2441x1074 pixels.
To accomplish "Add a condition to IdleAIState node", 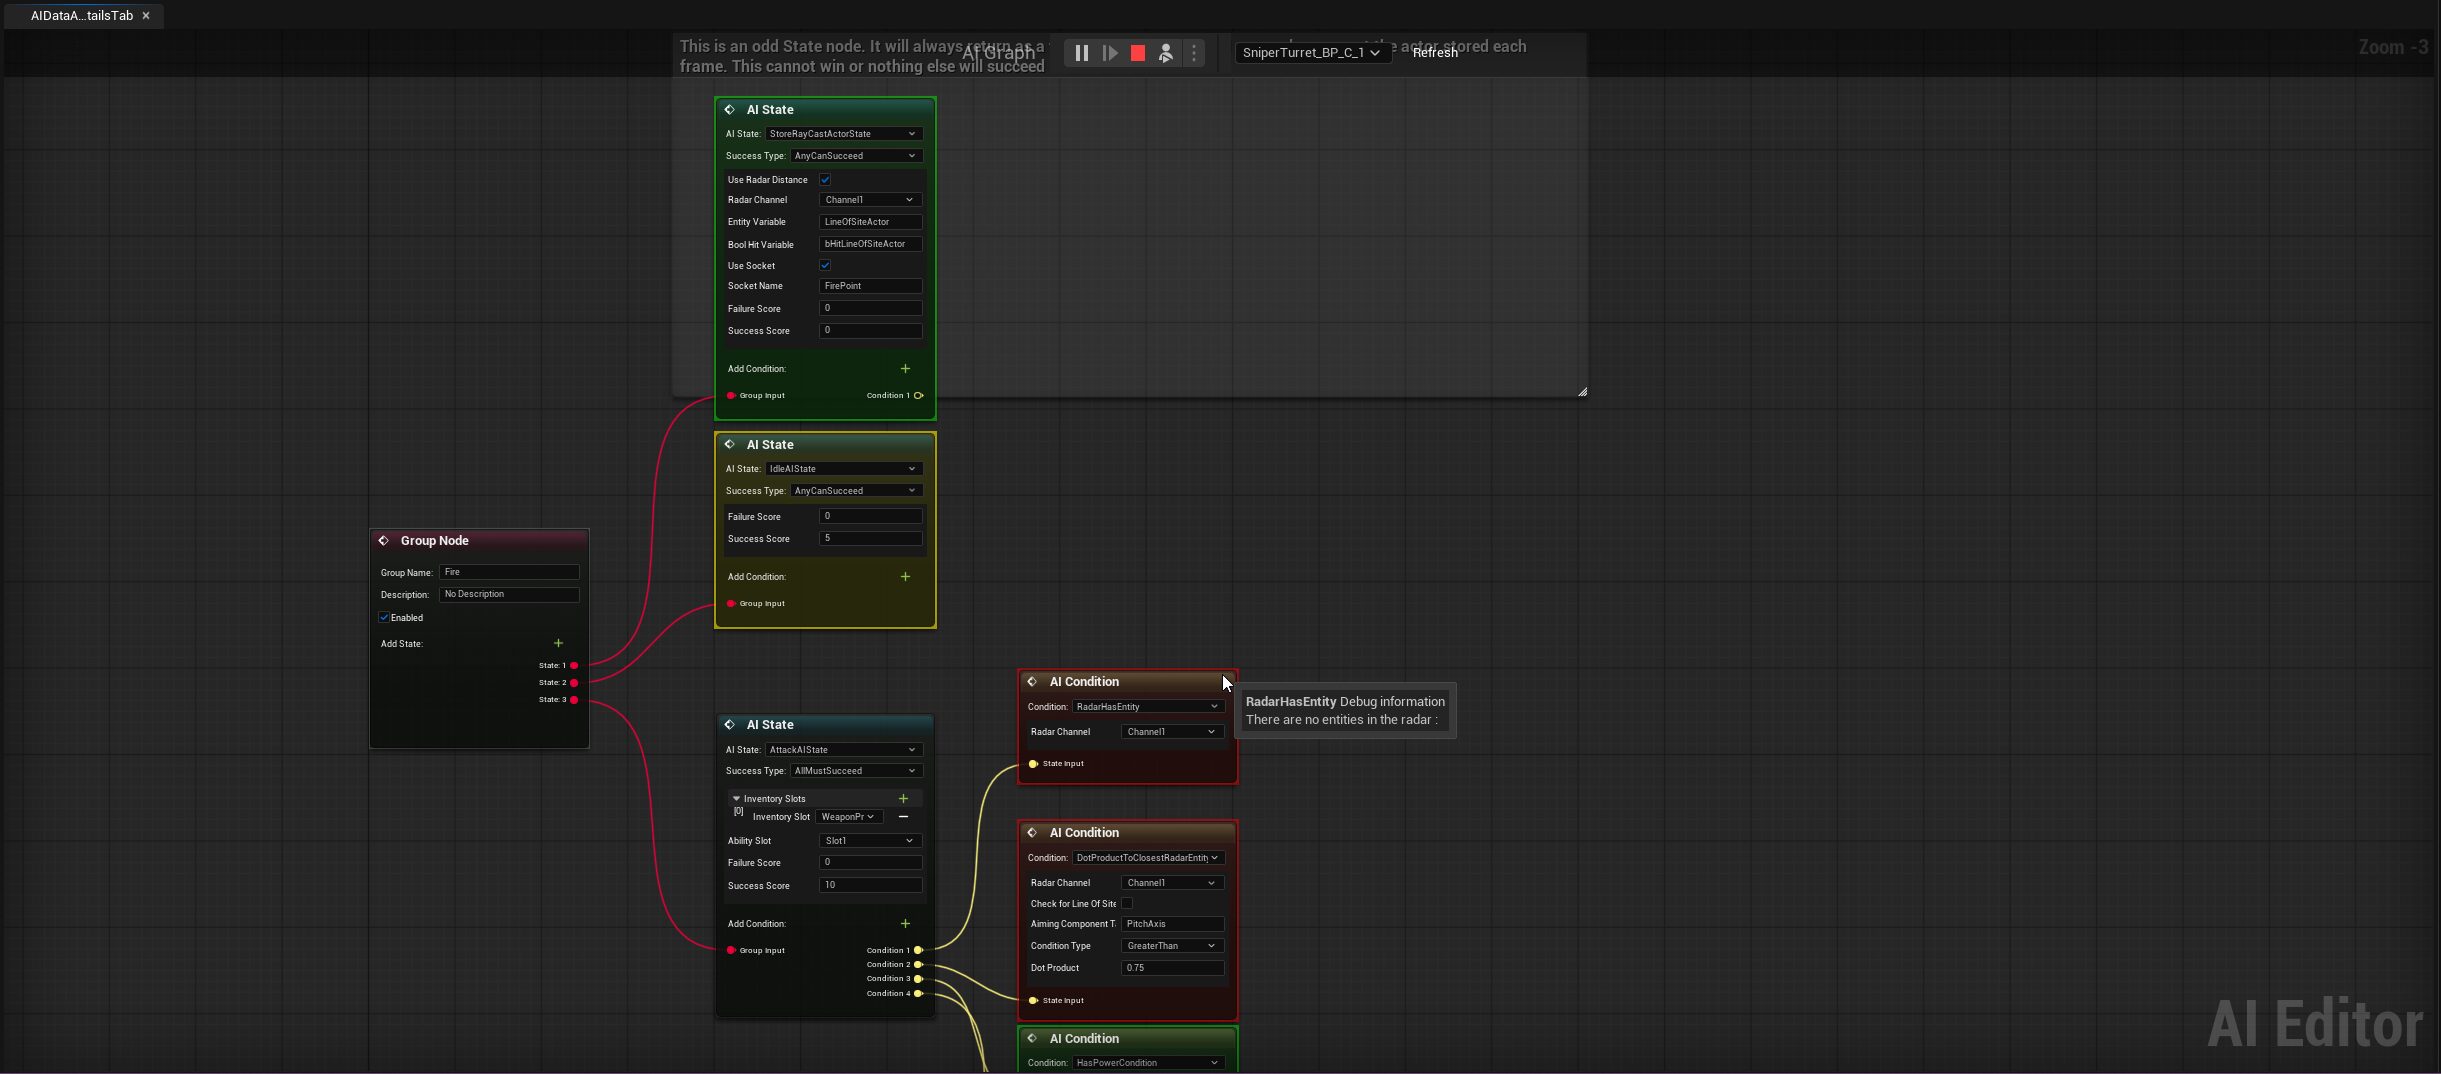I will [x=905, y=577].
